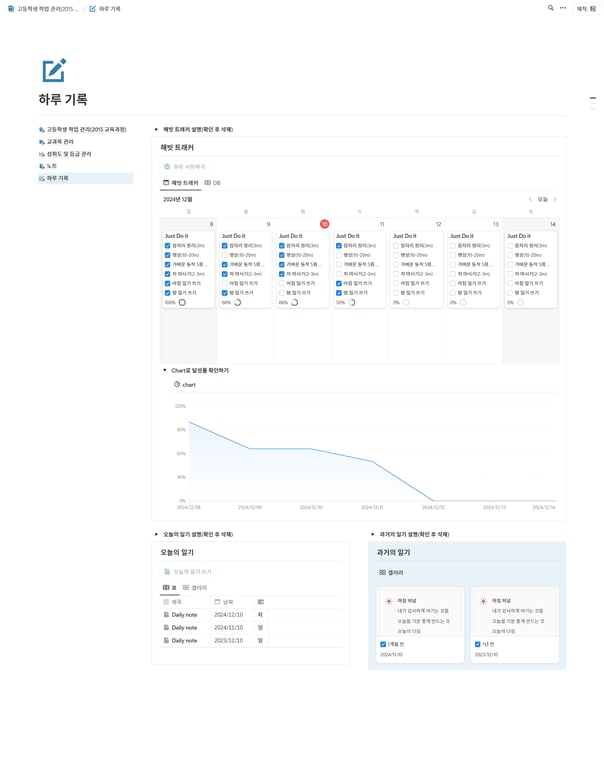The image size is (604, 768).
Task: Click the page icon of Daily note 2024/11/10
Action: (166, 627)
